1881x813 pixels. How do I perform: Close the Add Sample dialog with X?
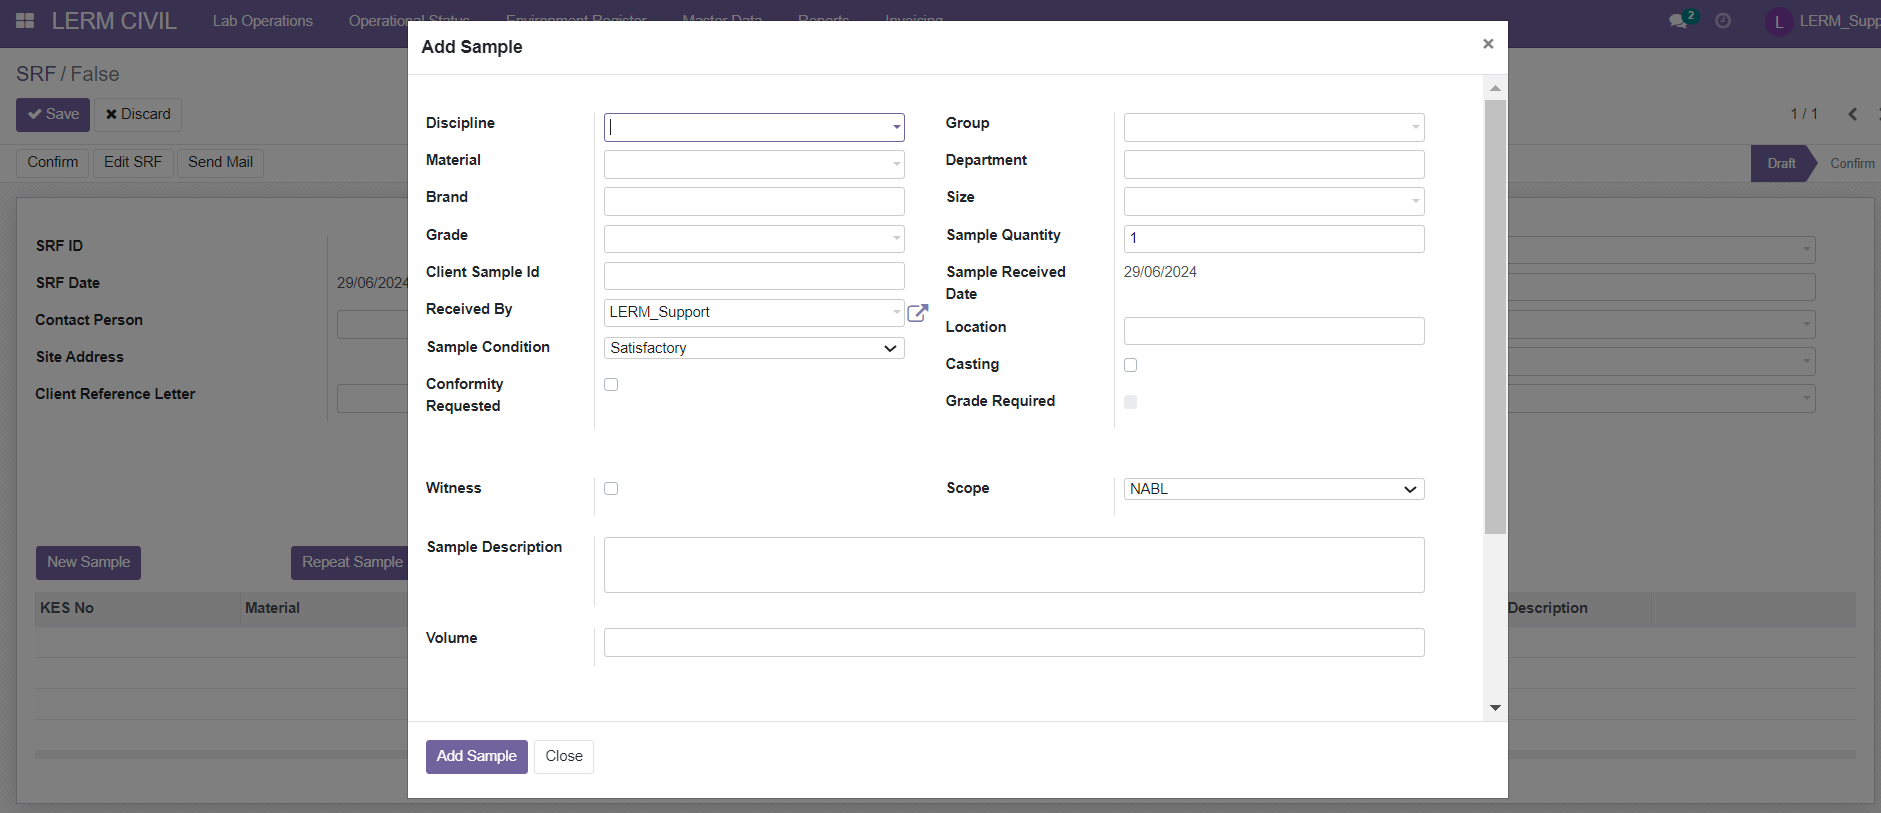pos(1488,44)
